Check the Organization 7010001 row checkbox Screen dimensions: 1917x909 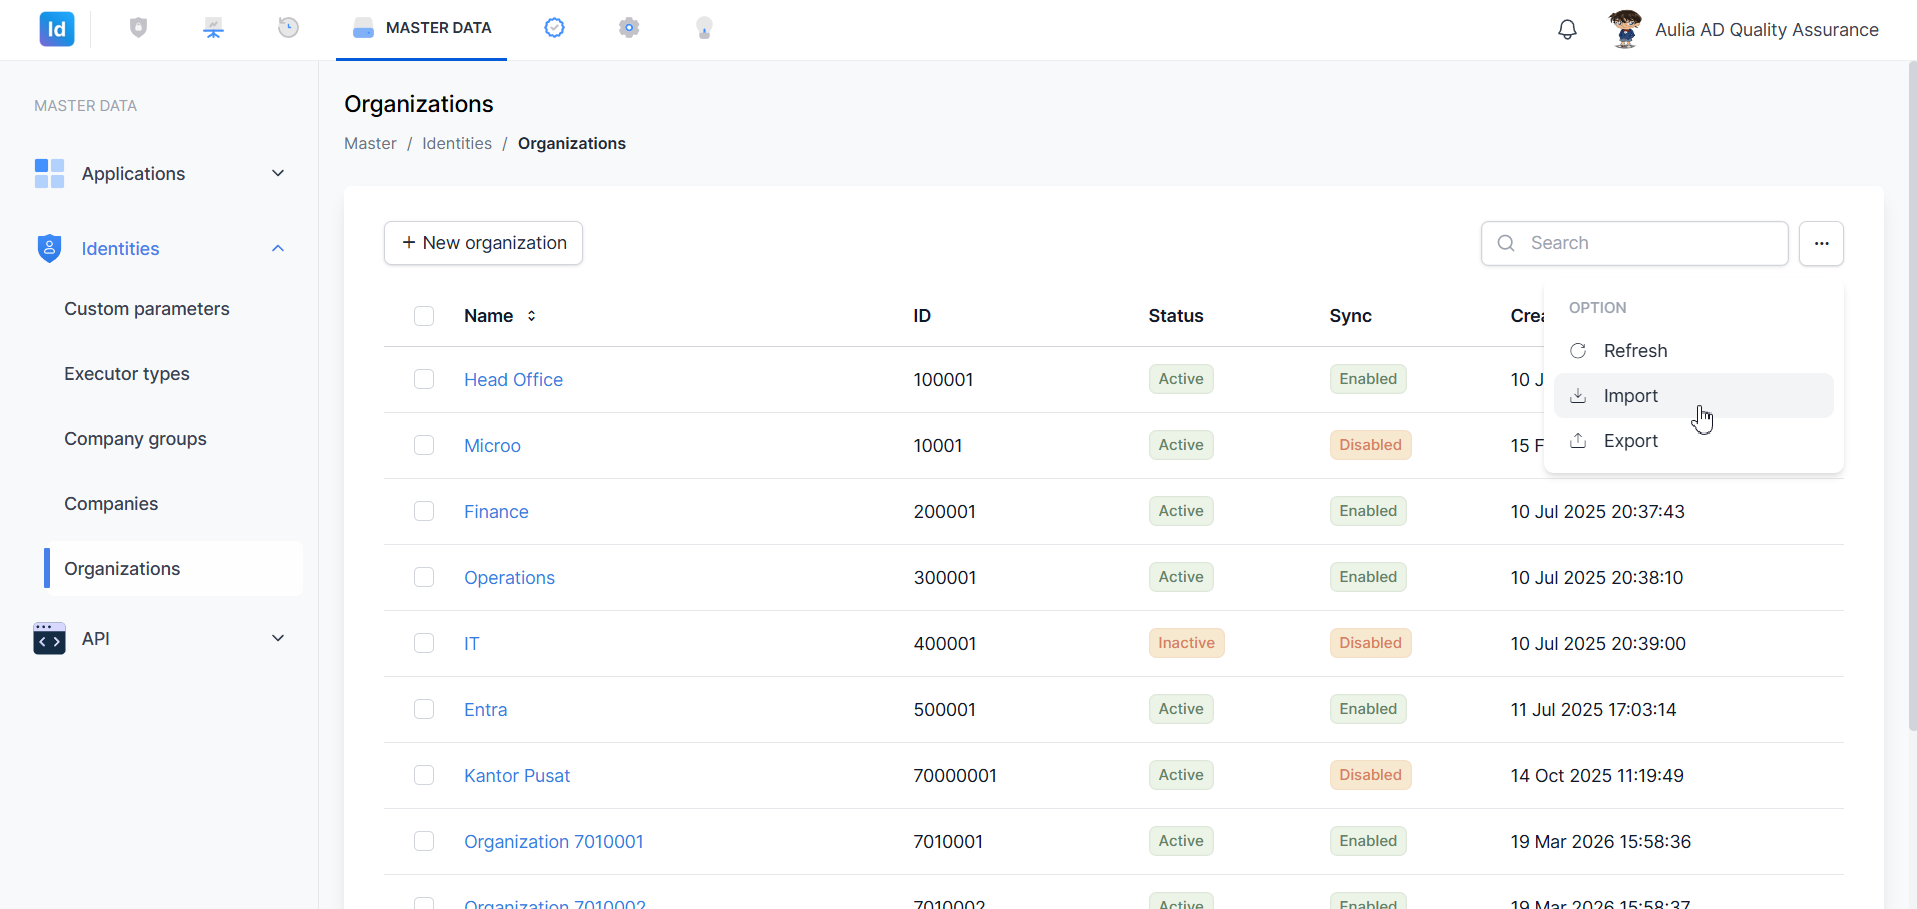pyautogui.click(x=424, y=841)
